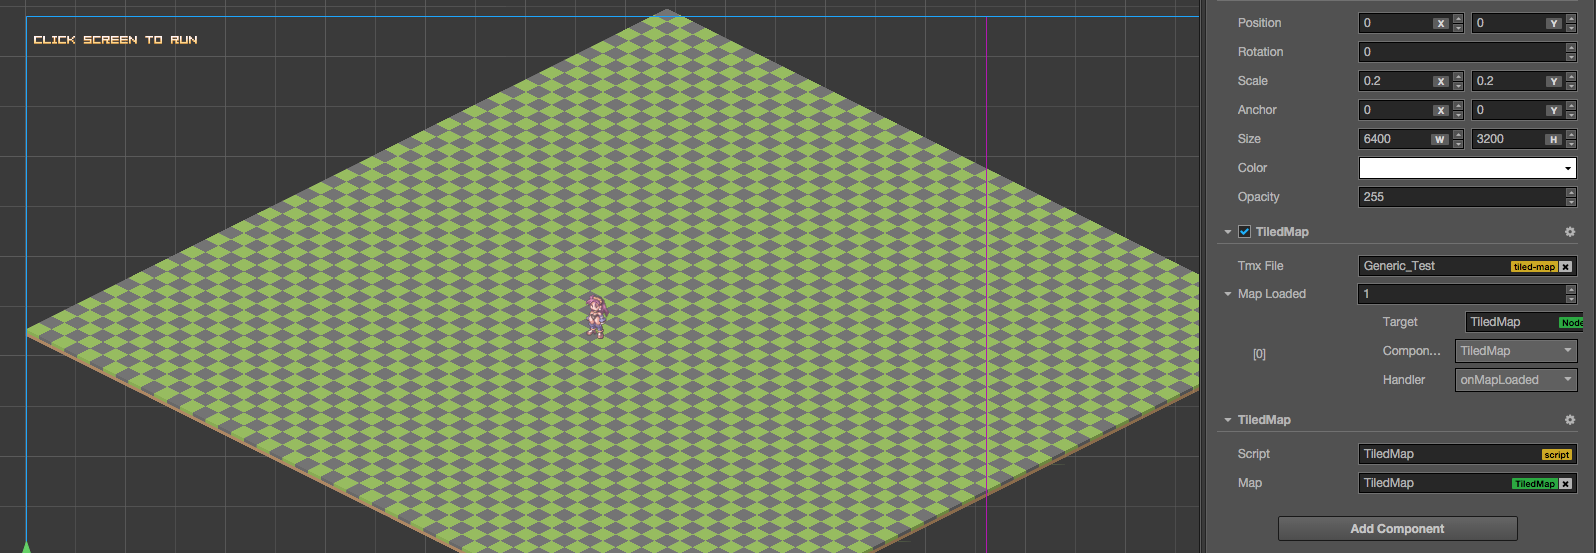Image resolution: width=1596 pixels, height=553 pixels.
Task: Decrease Size height using down stepper
Action: pyautogui.click(x=1571, y=144)
